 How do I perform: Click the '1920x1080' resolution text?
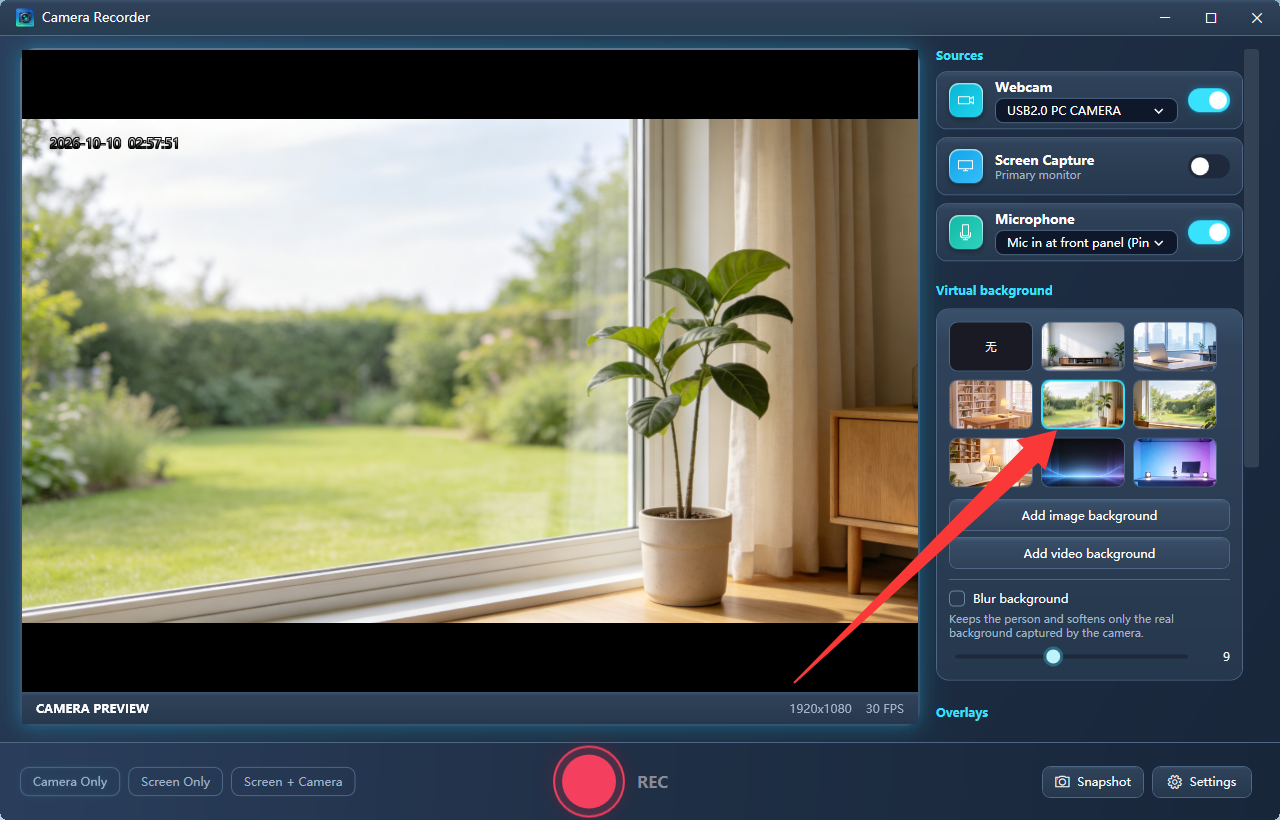pyautogui.click(x=821, y=709)
